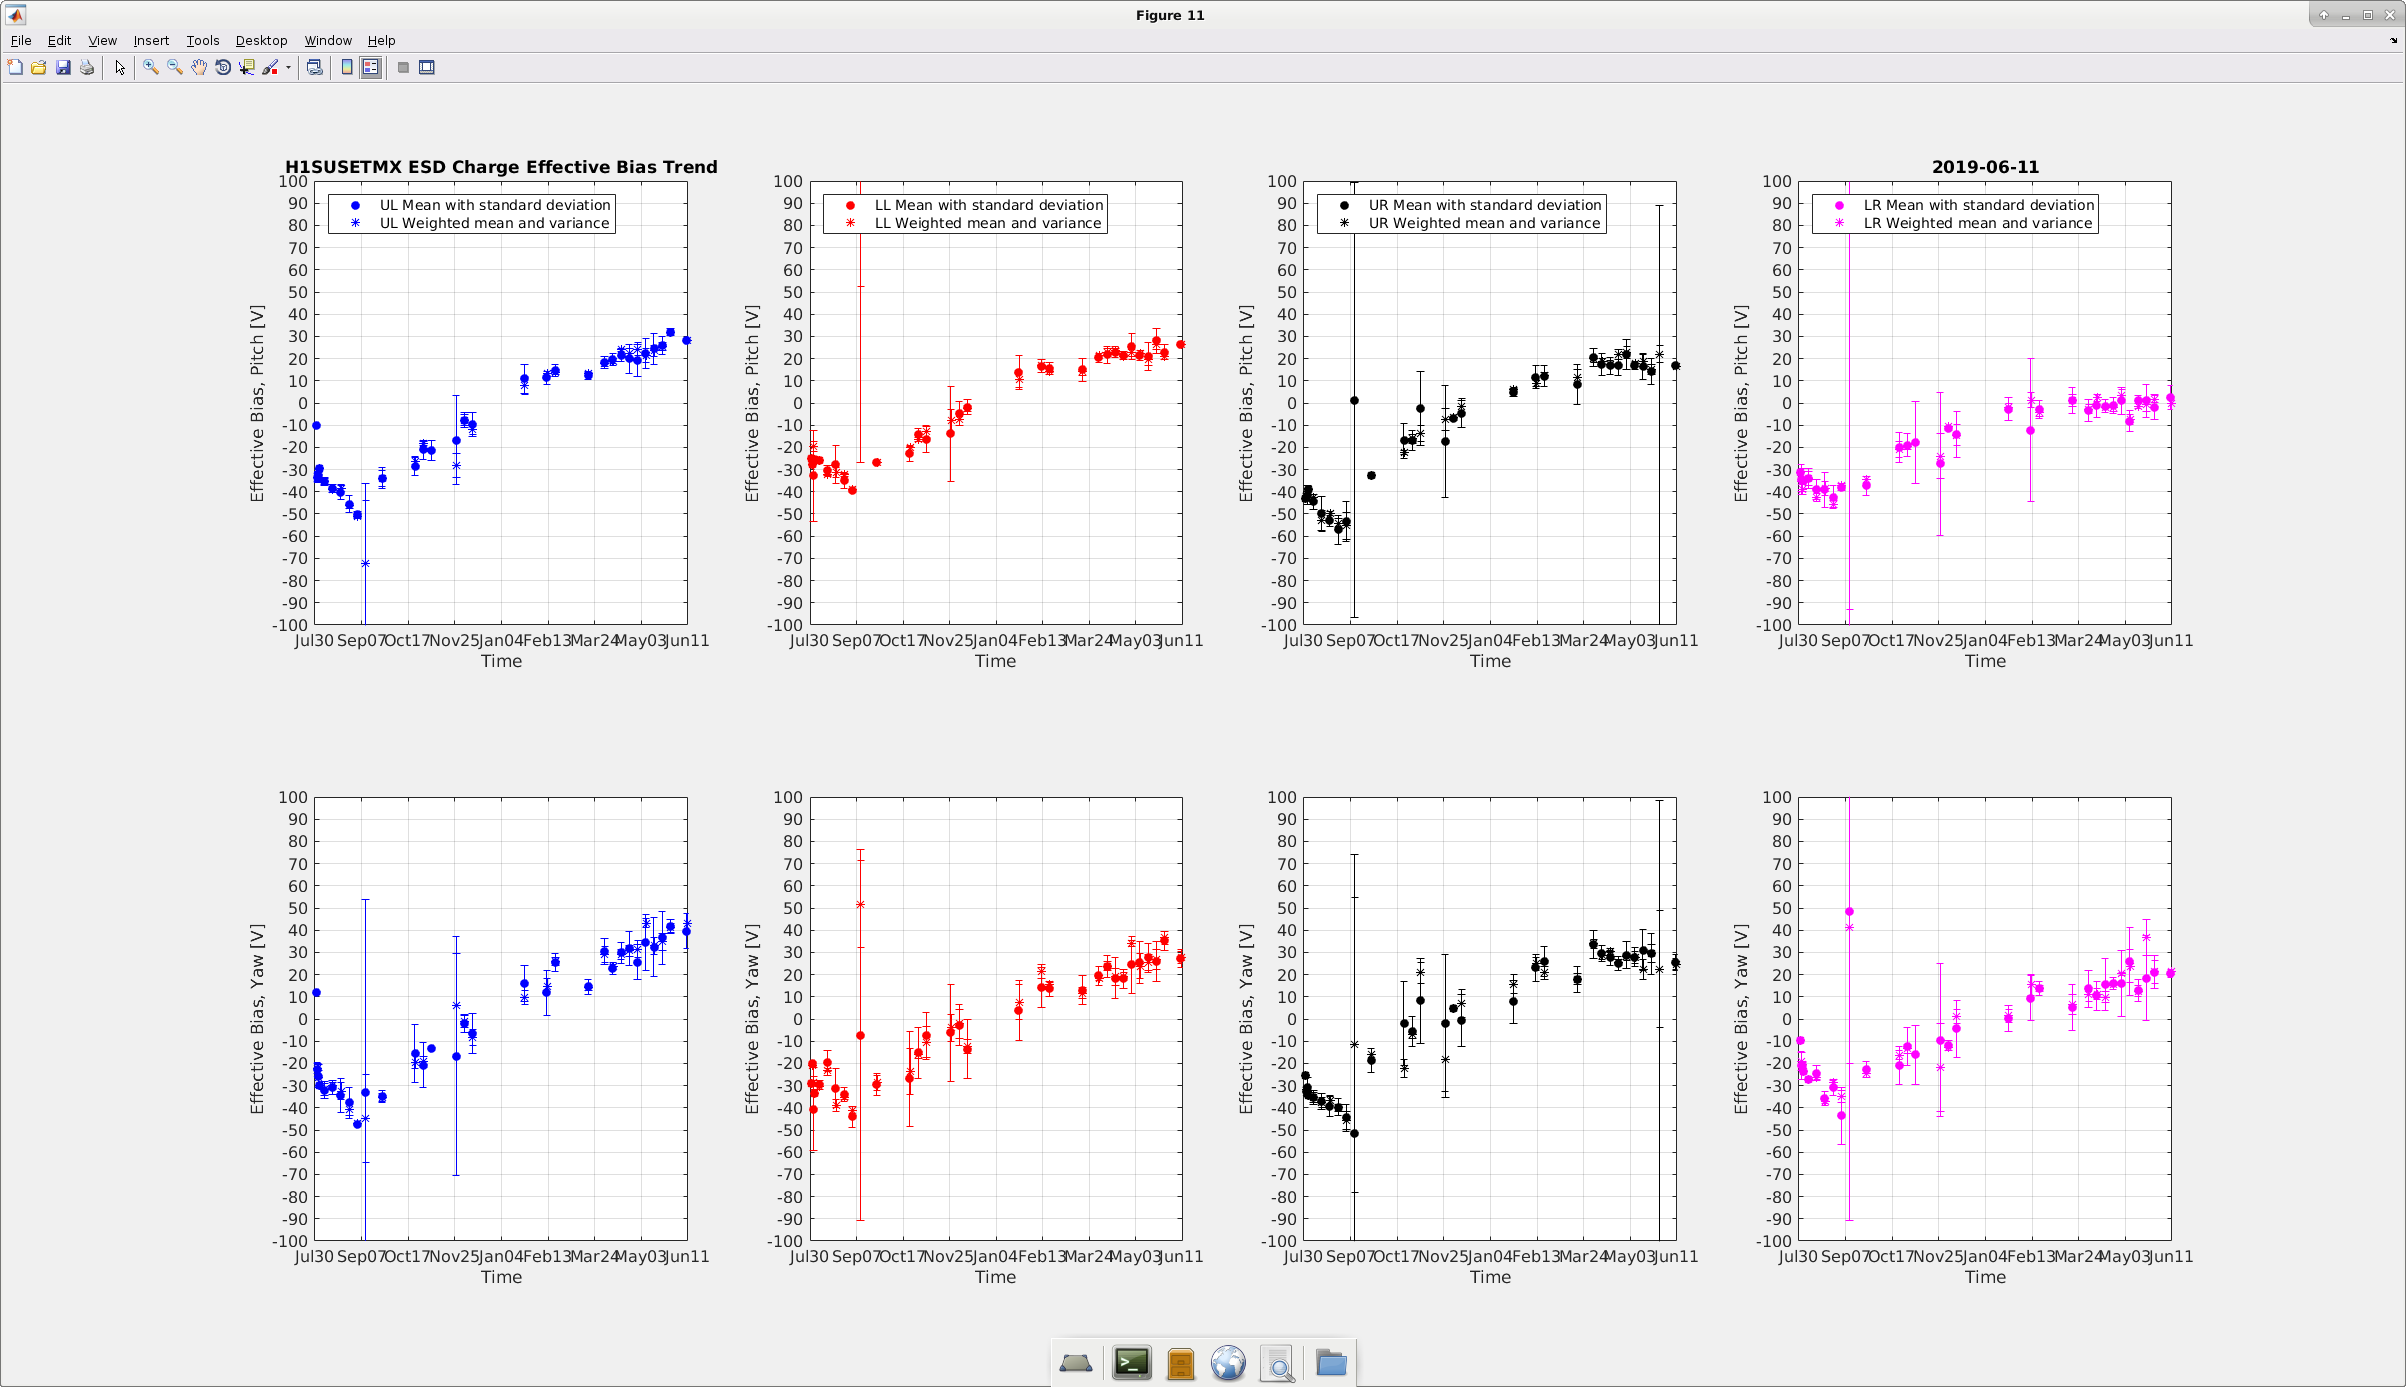Select the Zoom In magnifier tool
2406x1387 pixels.
[x=151, y=67]
